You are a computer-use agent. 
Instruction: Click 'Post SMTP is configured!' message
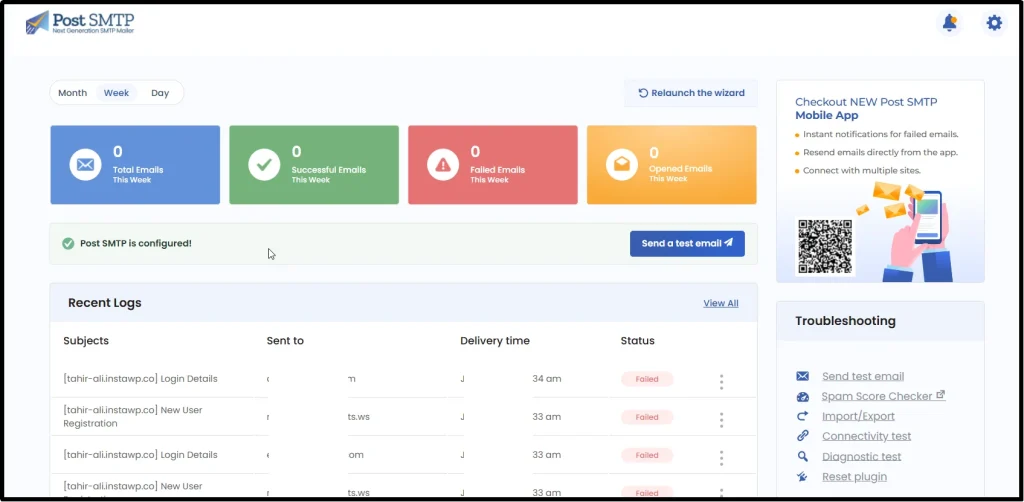click(x=136, y=243)
